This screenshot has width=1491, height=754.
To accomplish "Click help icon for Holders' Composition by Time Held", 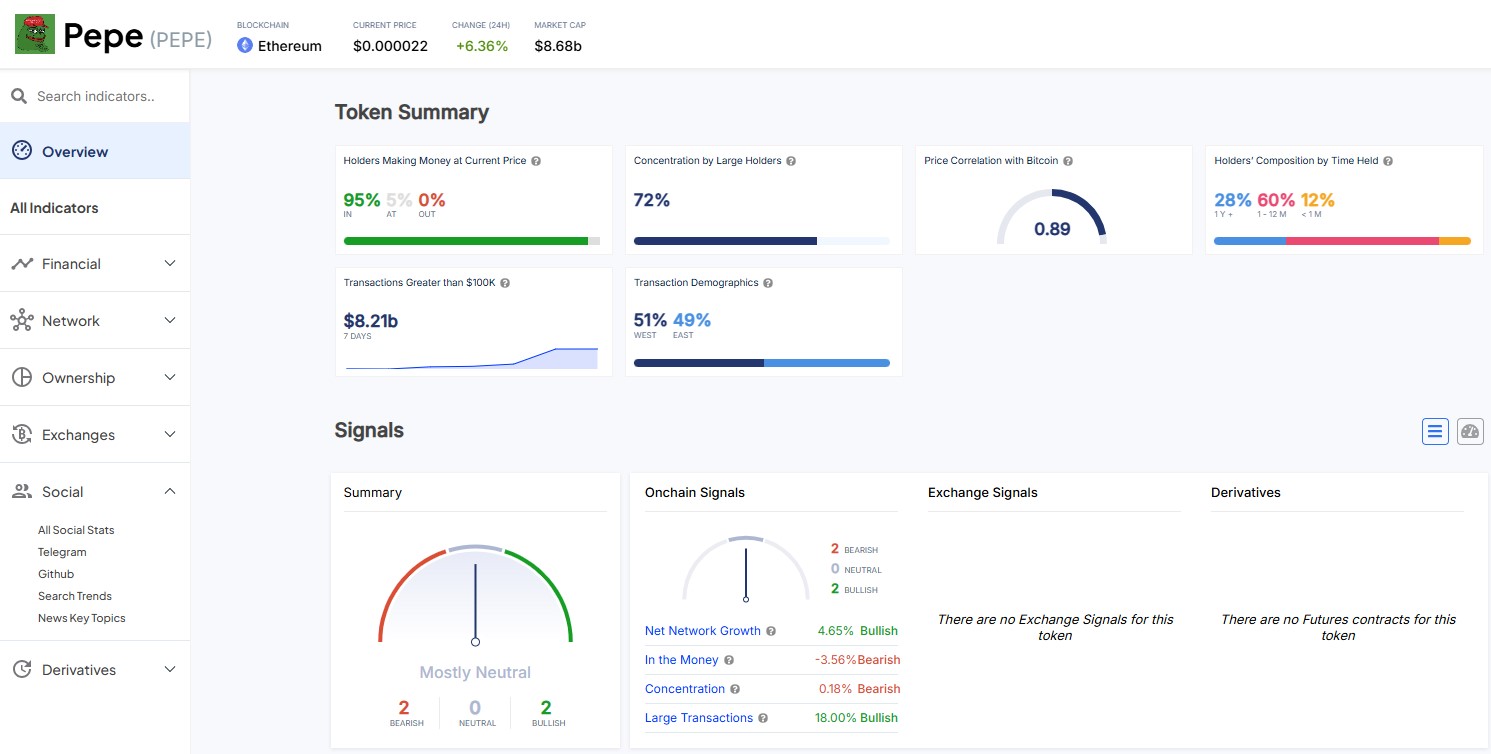I will click(1388, 161).
